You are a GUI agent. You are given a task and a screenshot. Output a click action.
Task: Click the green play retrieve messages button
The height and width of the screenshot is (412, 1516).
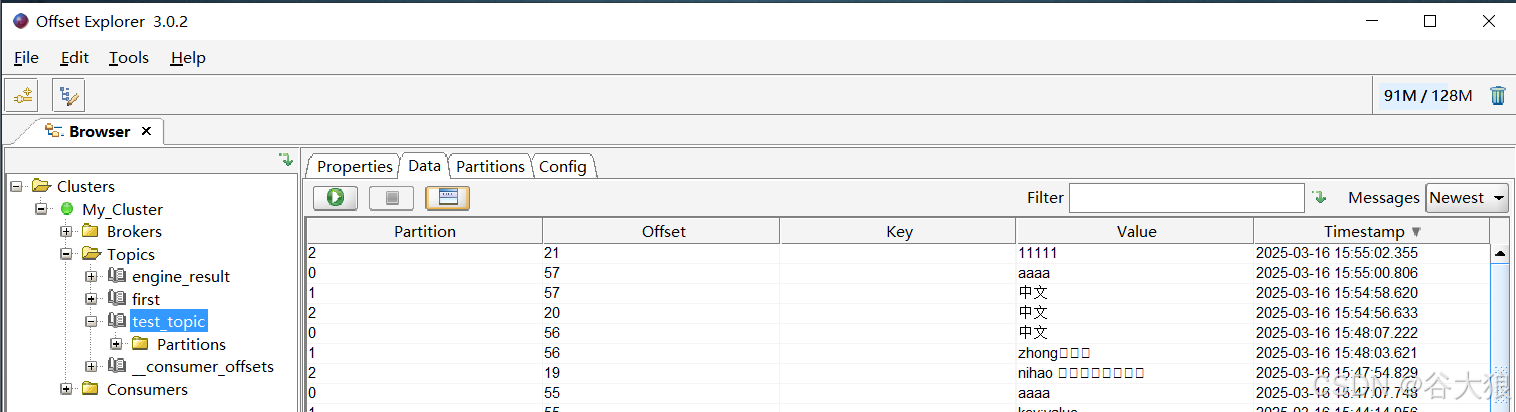point(335,198)
